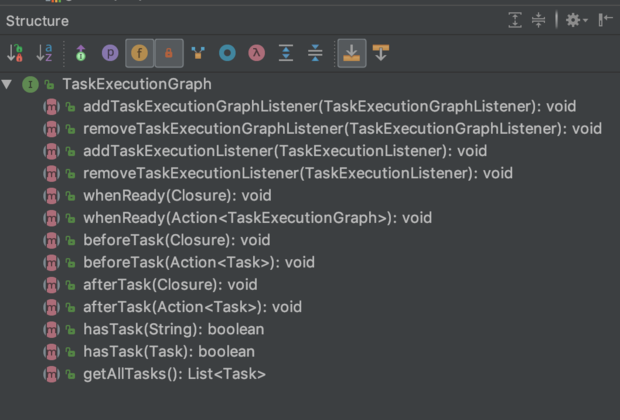Click the green interface icon of TaskExecutionGraph
Screen dimensions: 620x420
(x=30, y=84)
